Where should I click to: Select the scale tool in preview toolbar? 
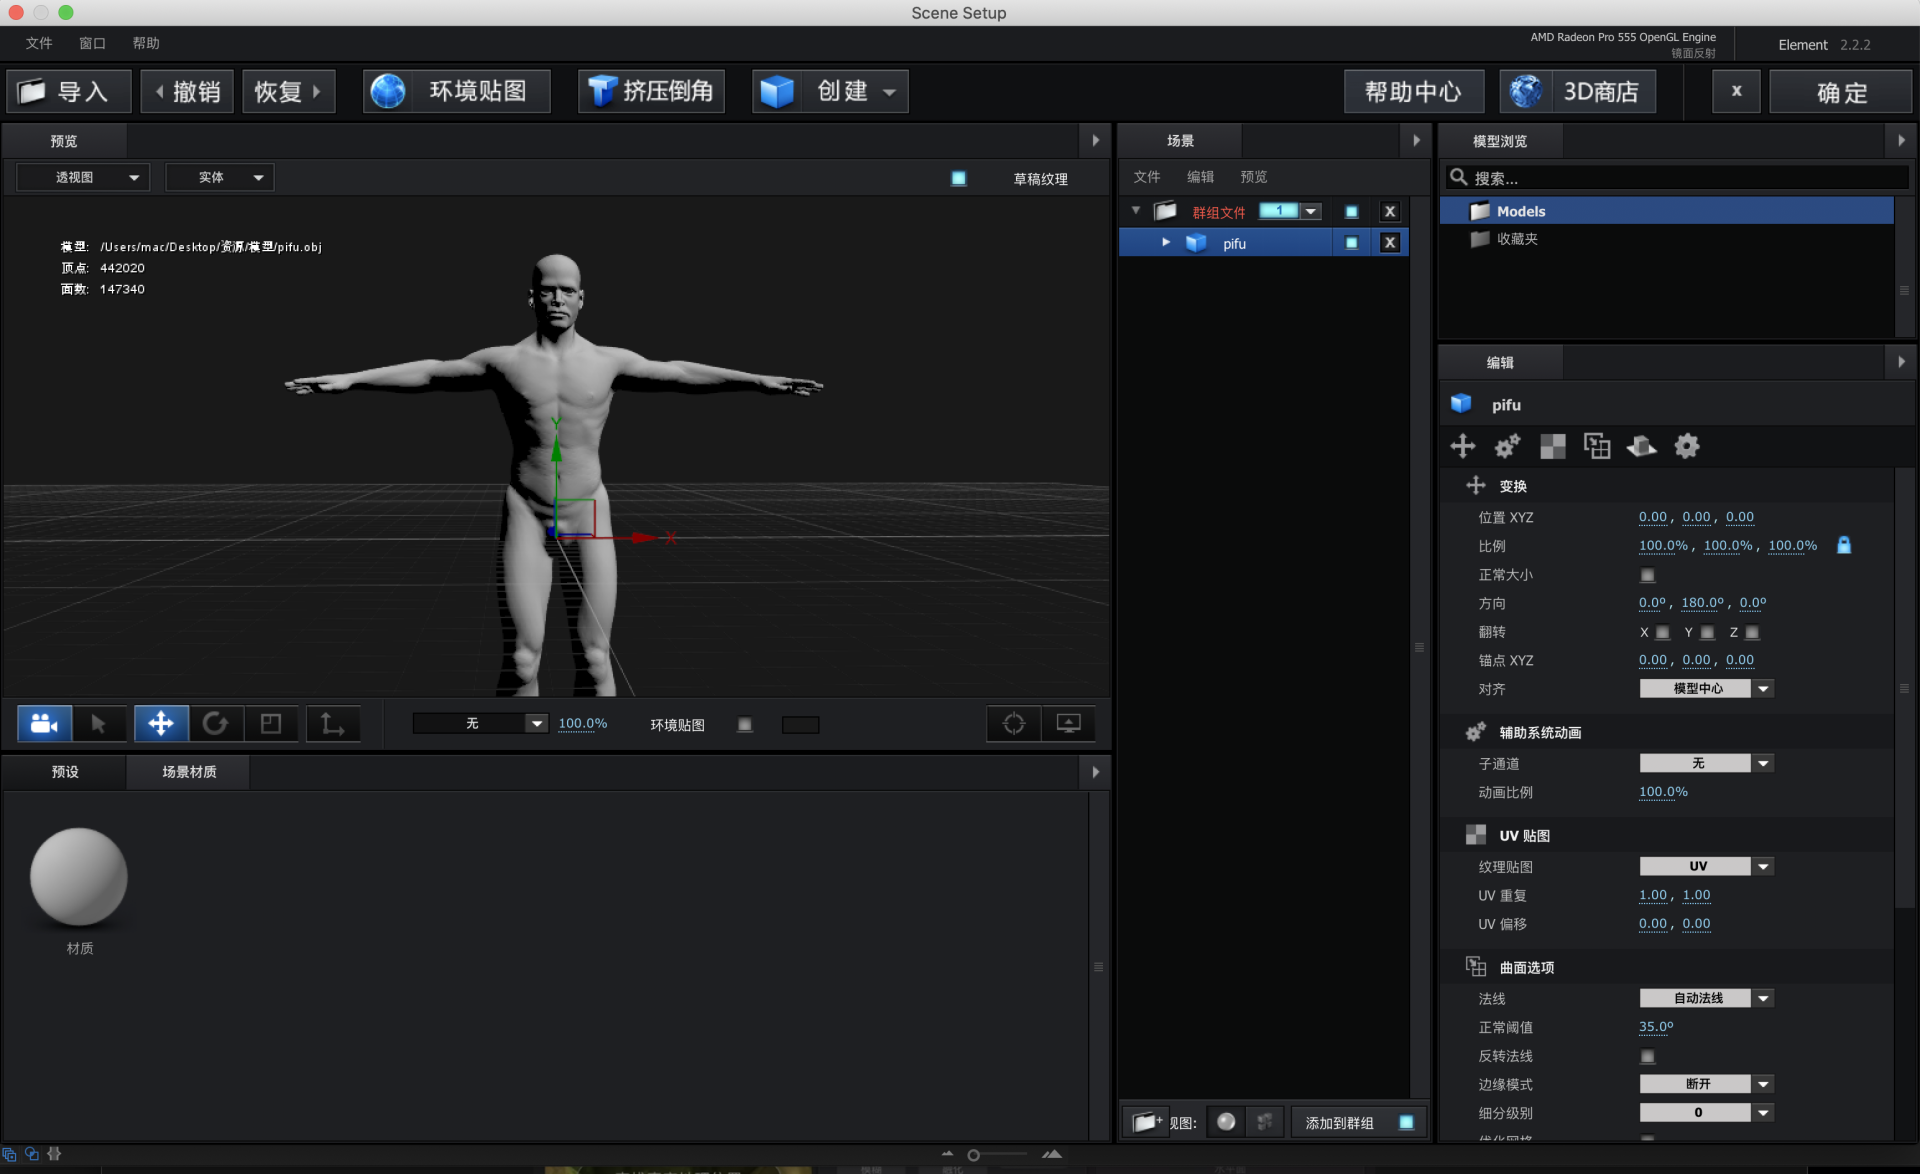click(270, 723)
